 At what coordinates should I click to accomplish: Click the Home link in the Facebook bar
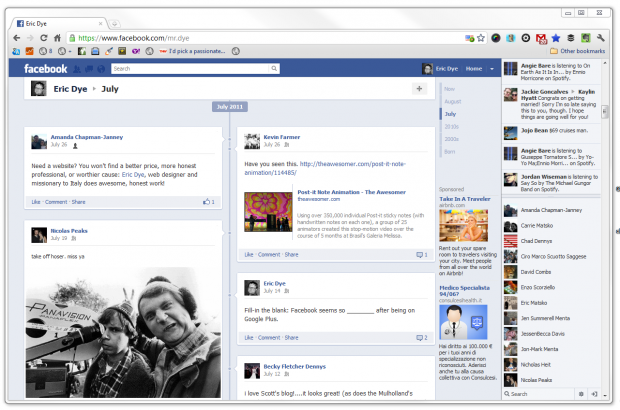click(x=474, y=69)
